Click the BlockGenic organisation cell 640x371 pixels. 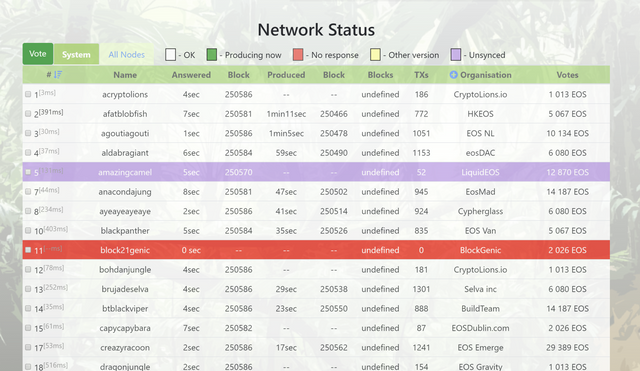[480, 250]
